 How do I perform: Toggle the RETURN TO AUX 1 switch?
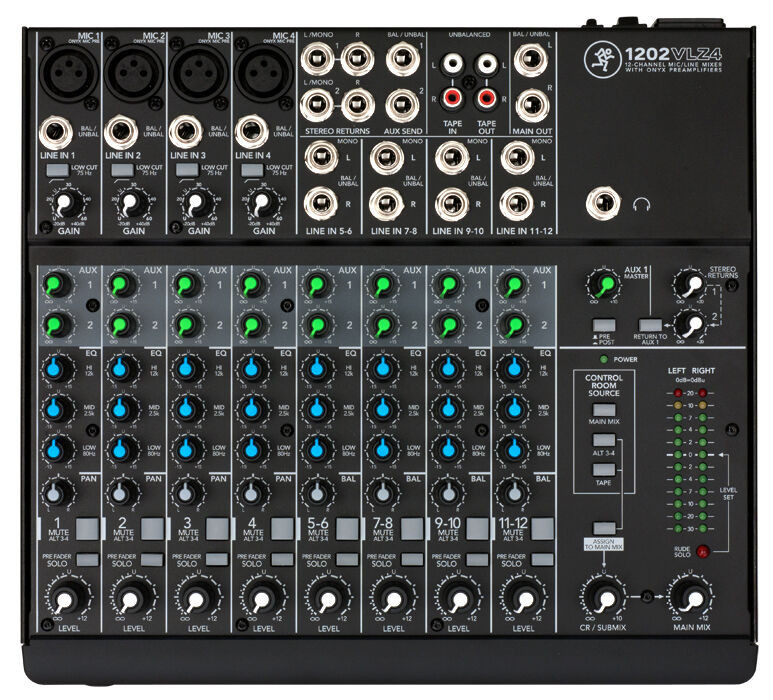[650, 325]
